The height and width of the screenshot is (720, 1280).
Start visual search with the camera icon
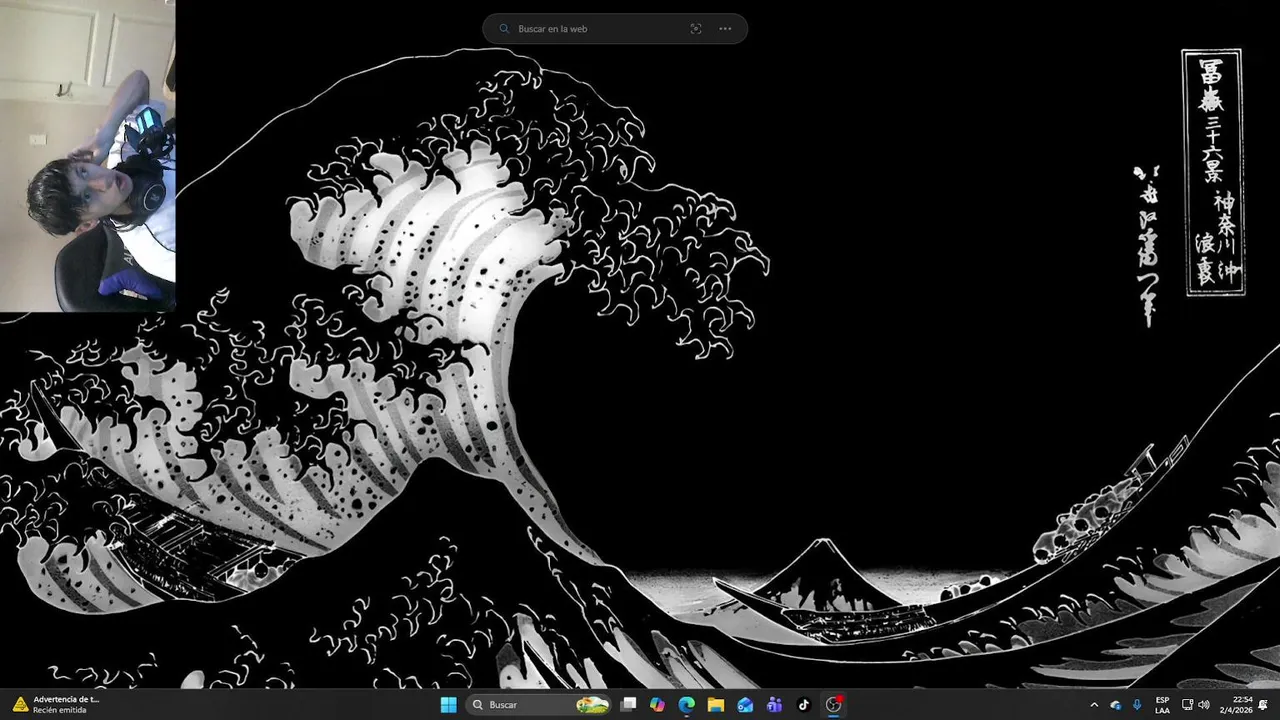pyautogui.click(x=696, y=29)
